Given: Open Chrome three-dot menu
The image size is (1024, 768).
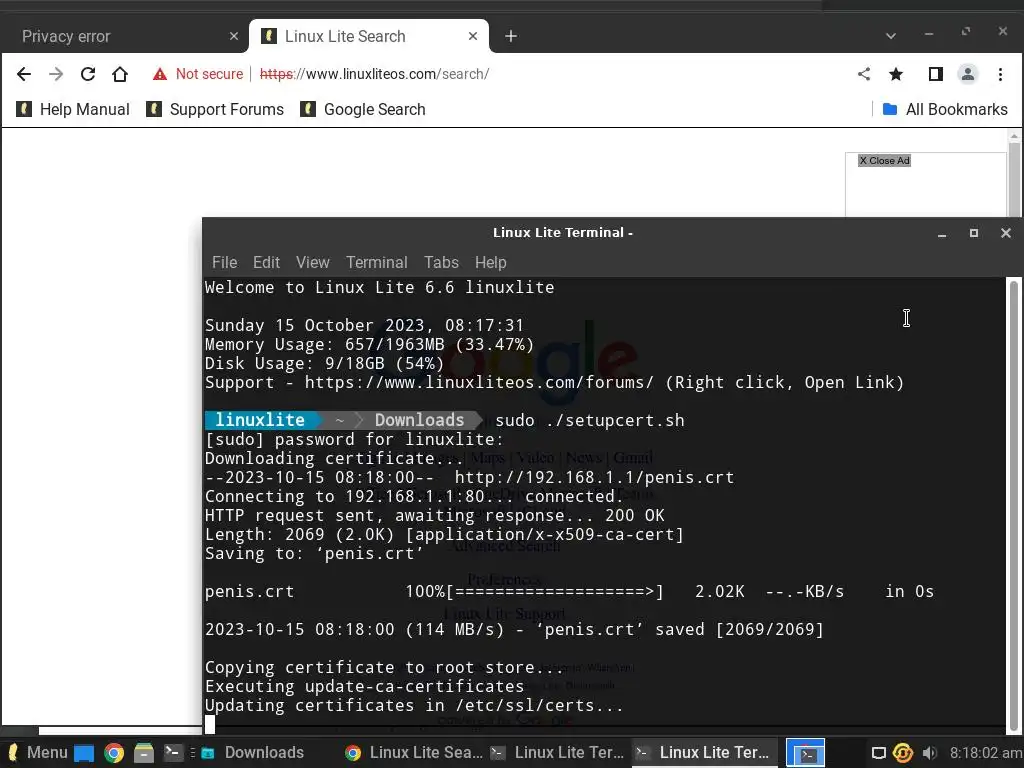Looking at the screenshot, I should [x=1000, y=74].
